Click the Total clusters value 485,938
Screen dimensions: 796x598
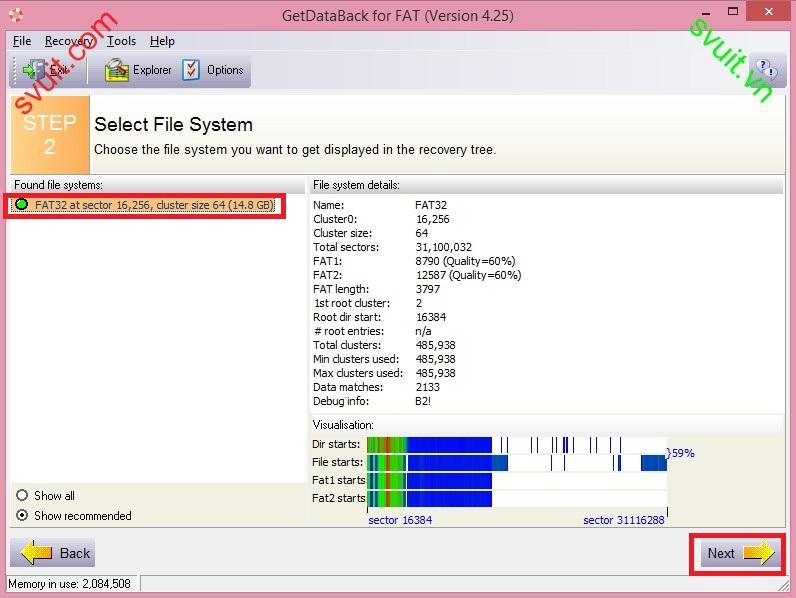[x=435, y=345]
